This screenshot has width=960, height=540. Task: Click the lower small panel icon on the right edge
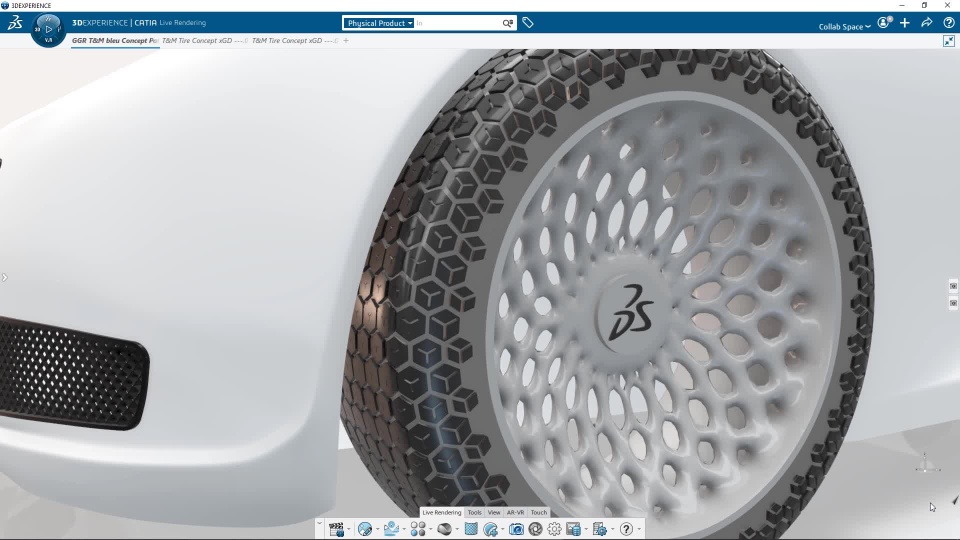pyautogui.click(x=953, y=303)
